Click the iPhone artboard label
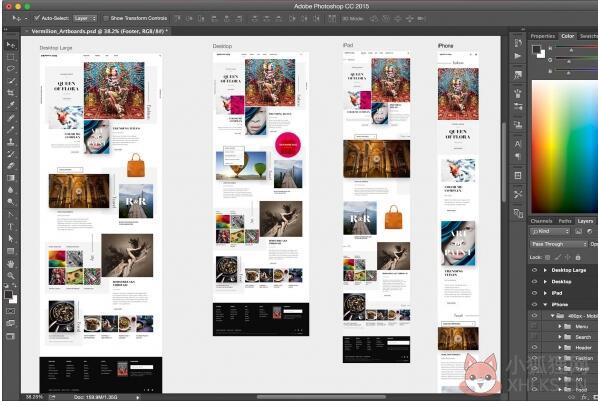The height and width of the screenshot is (401, 598). point(445,45)
